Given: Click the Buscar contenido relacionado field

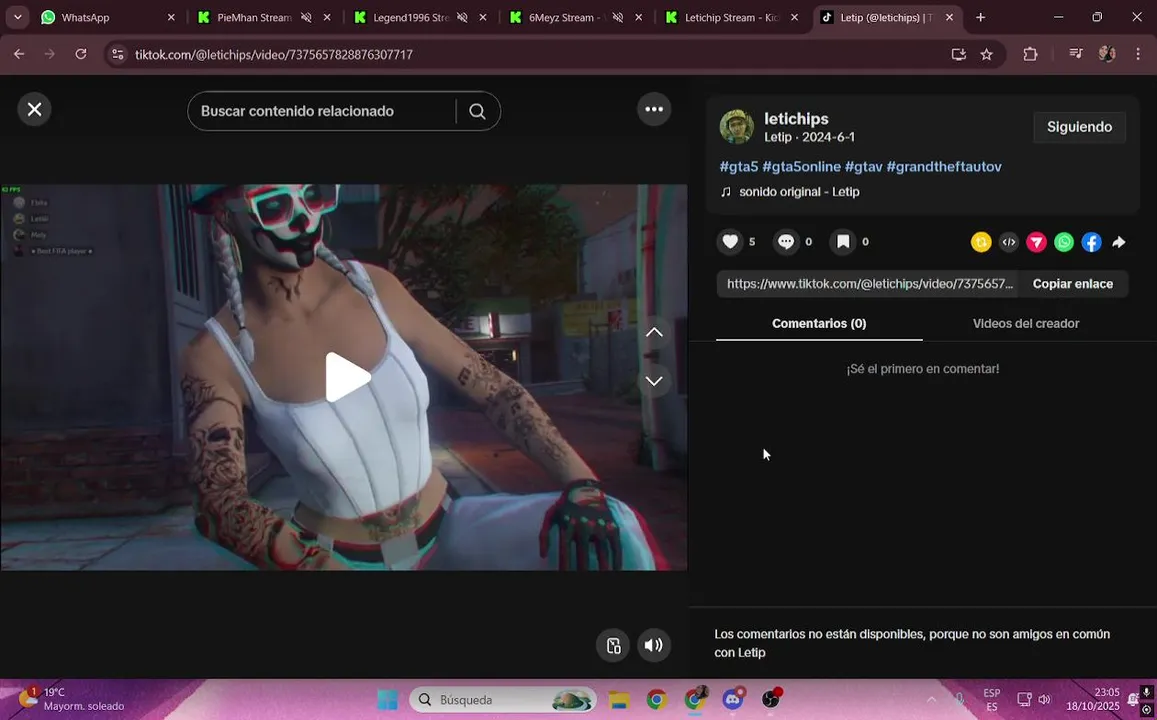Looking at the screenshot, I should (322, 111).
